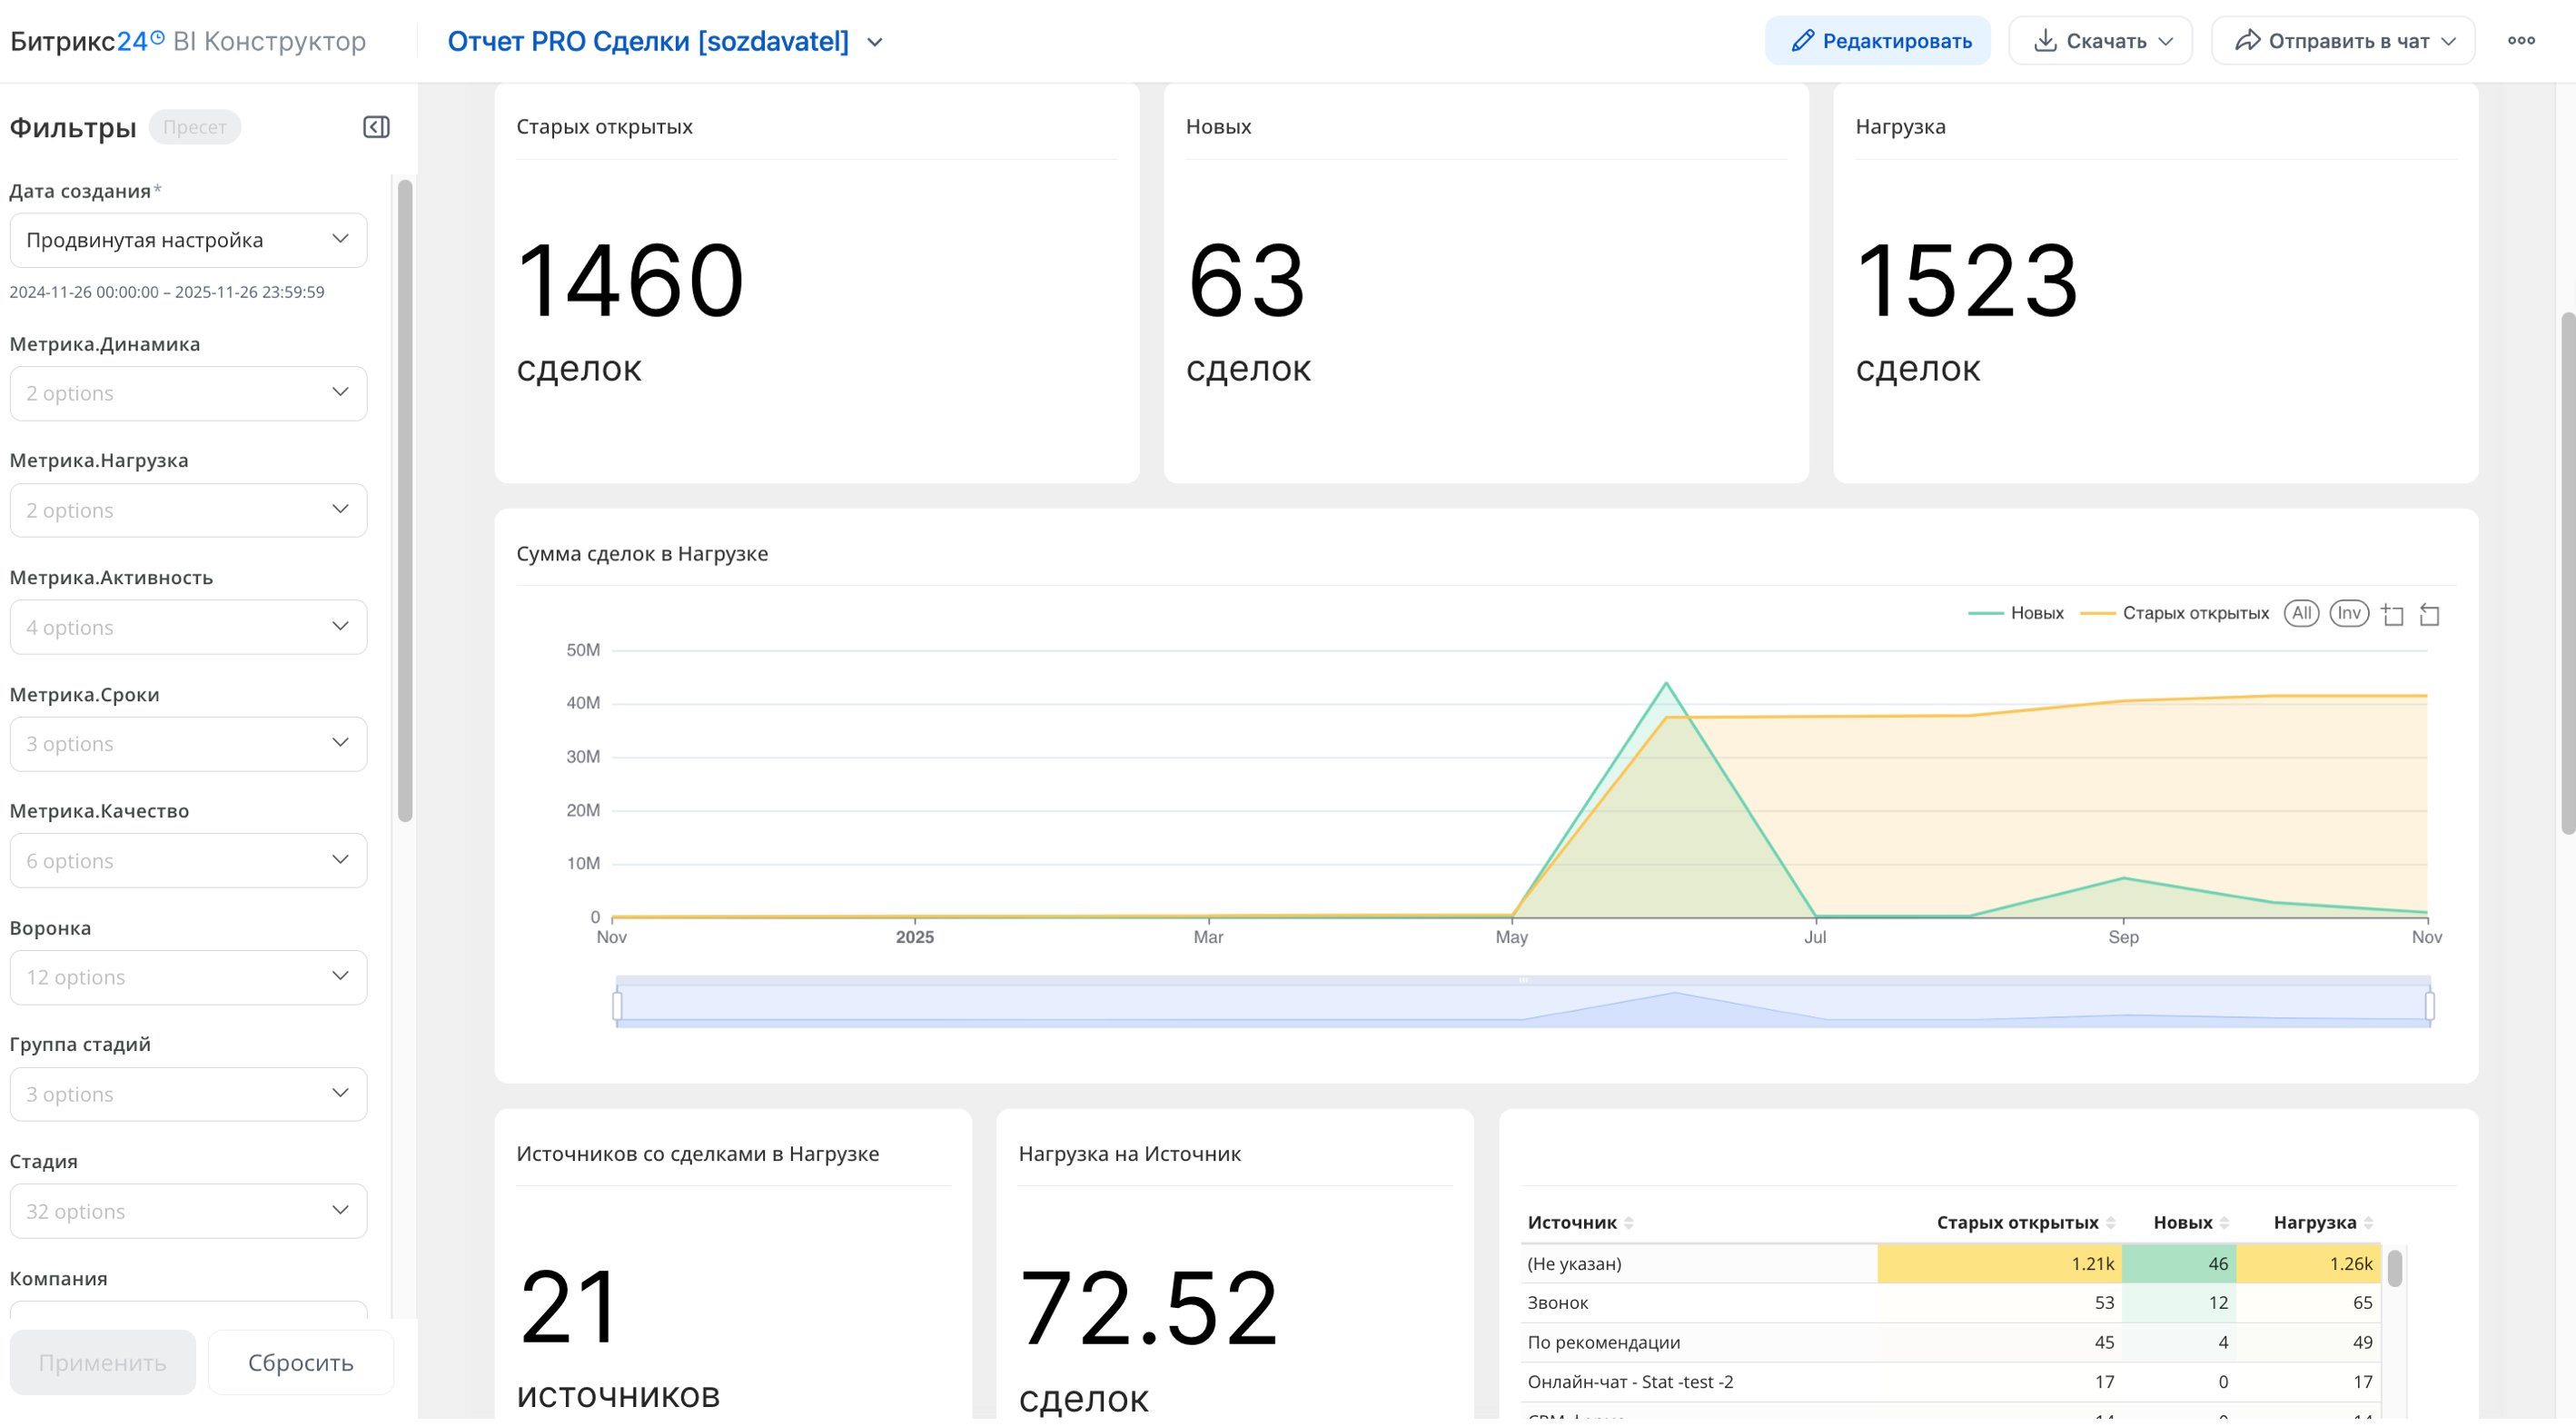Click the chart zoom area icon

[2392, 614]
